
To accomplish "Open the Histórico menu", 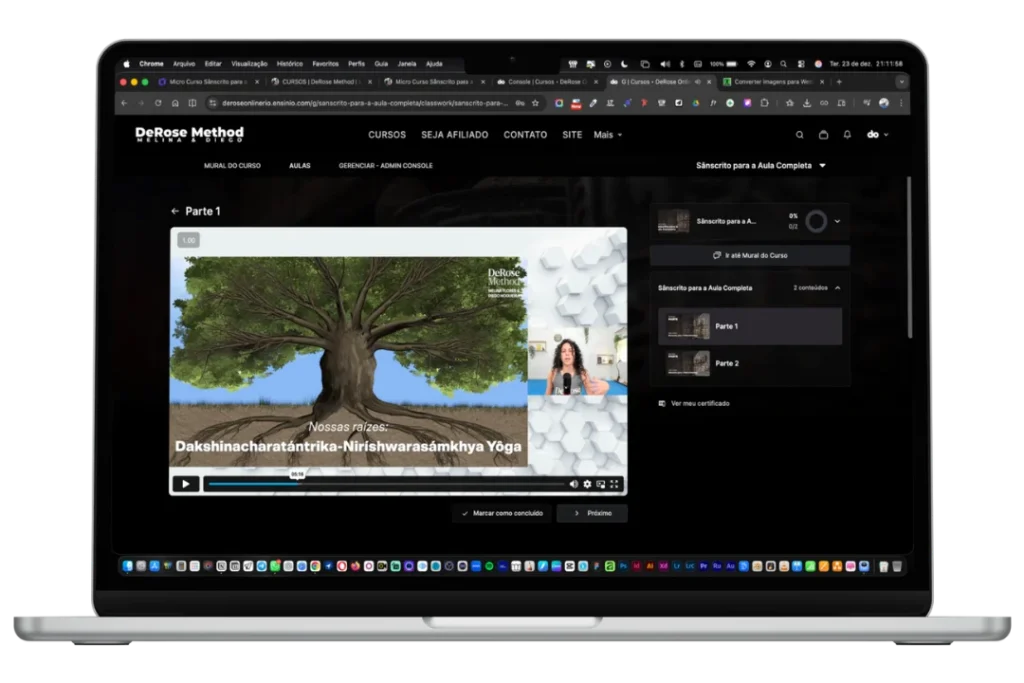I will point(289,64).
